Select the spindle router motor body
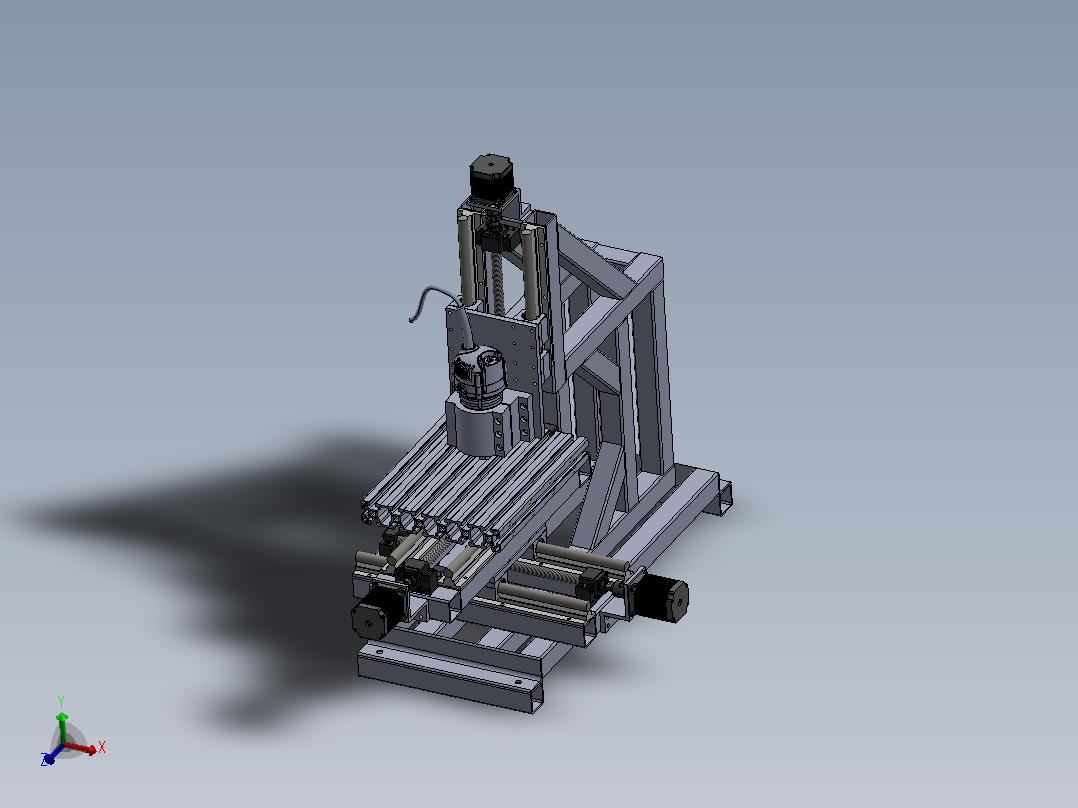This screenshot has height=808, width=1078. pos(478,378)
